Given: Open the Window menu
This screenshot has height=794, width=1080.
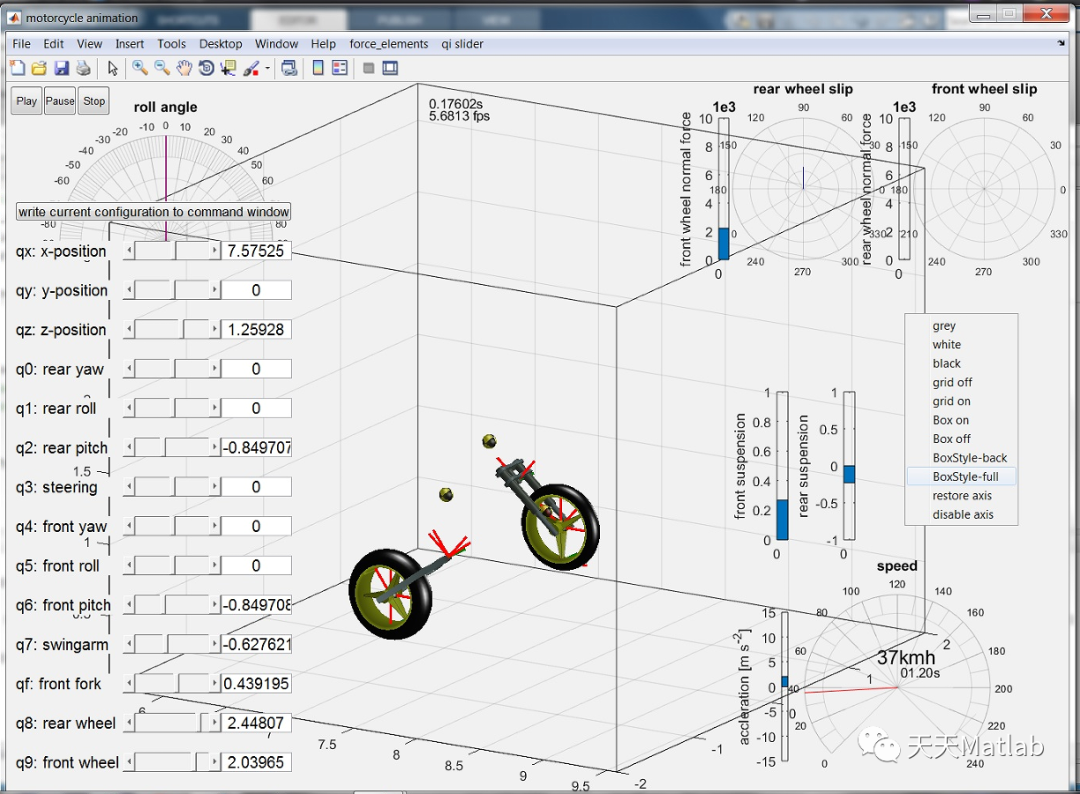Looking at the screenshot, I should pos(276,44).
